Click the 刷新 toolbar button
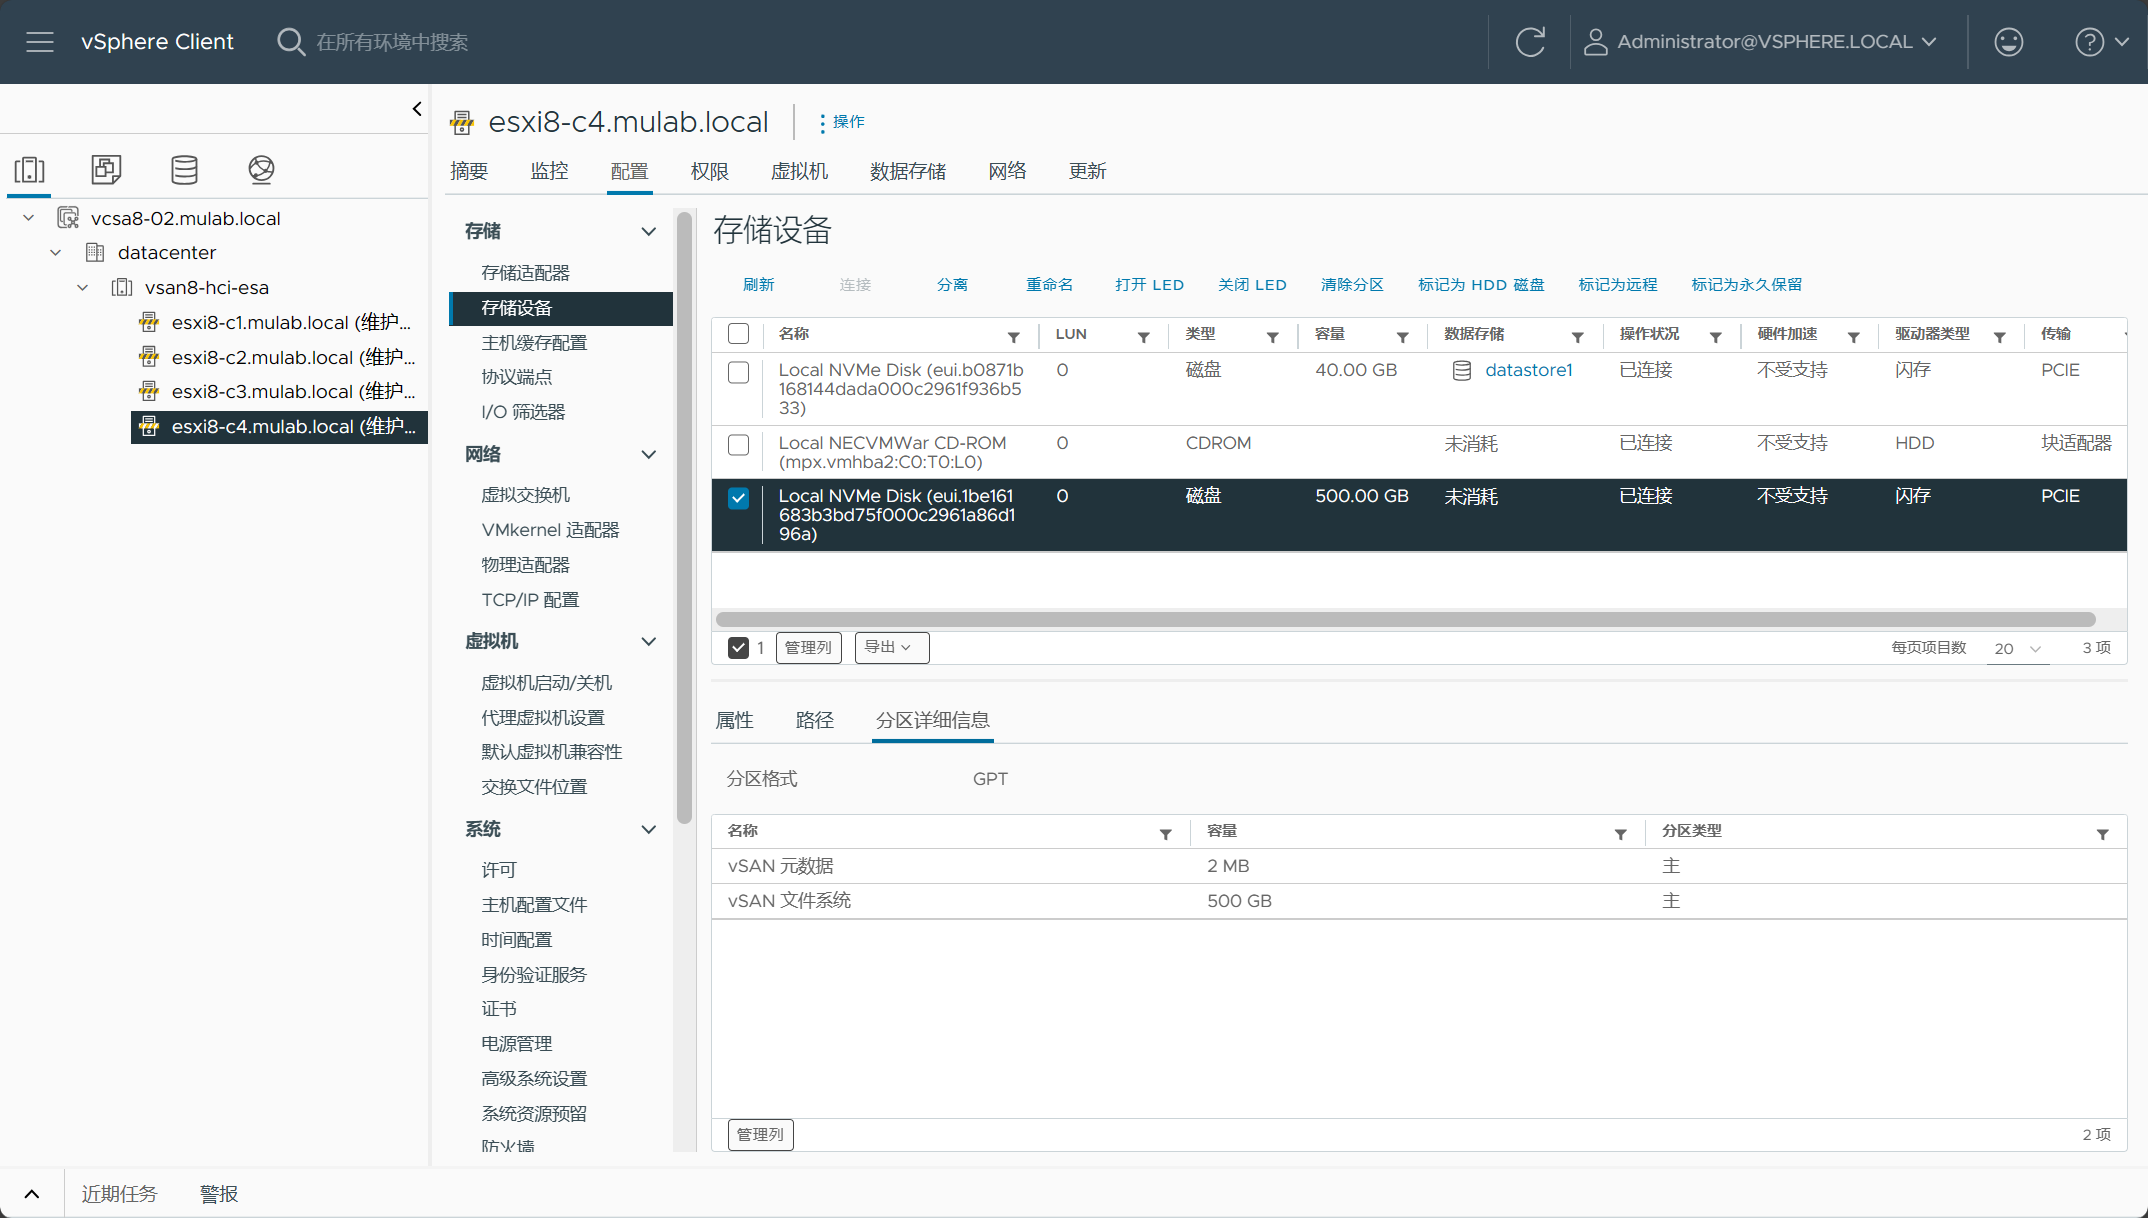This screenshot has width=2148, height=1218. click(x=758, y=285)
